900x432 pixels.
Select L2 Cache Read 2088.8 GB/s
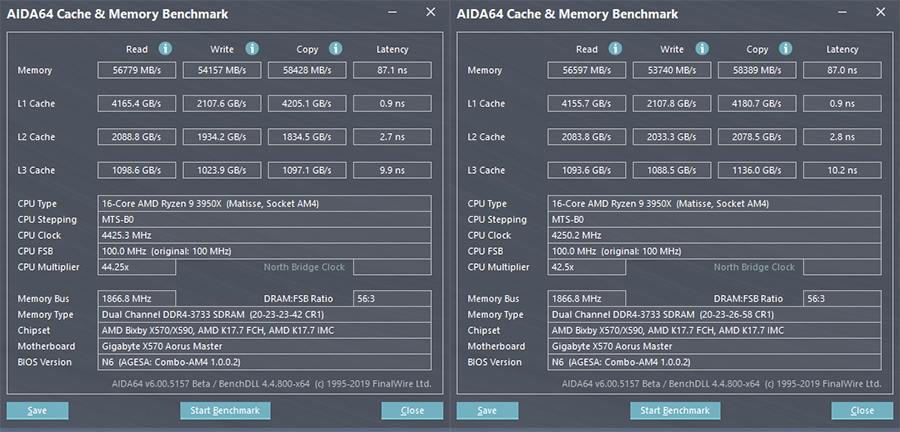click(137, 137)
